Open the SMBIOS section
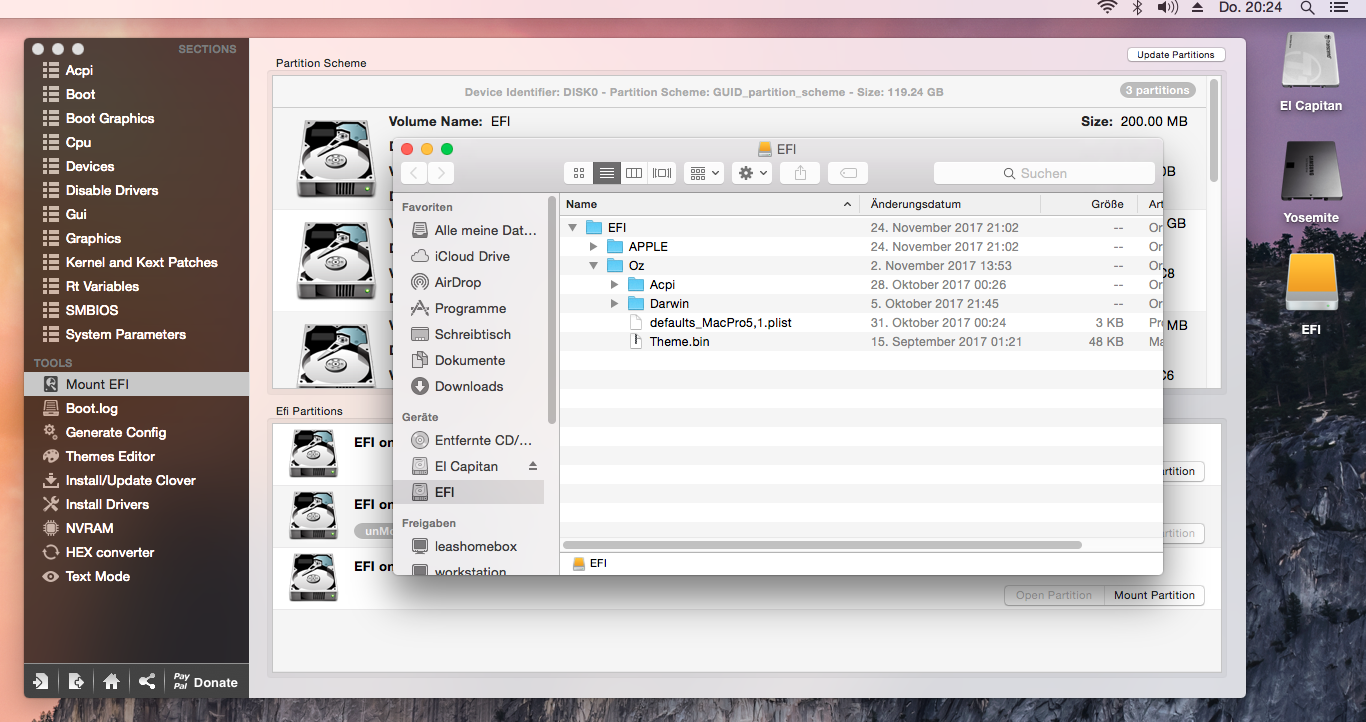This screenshot has height=722, width=1366. (92, 310)
